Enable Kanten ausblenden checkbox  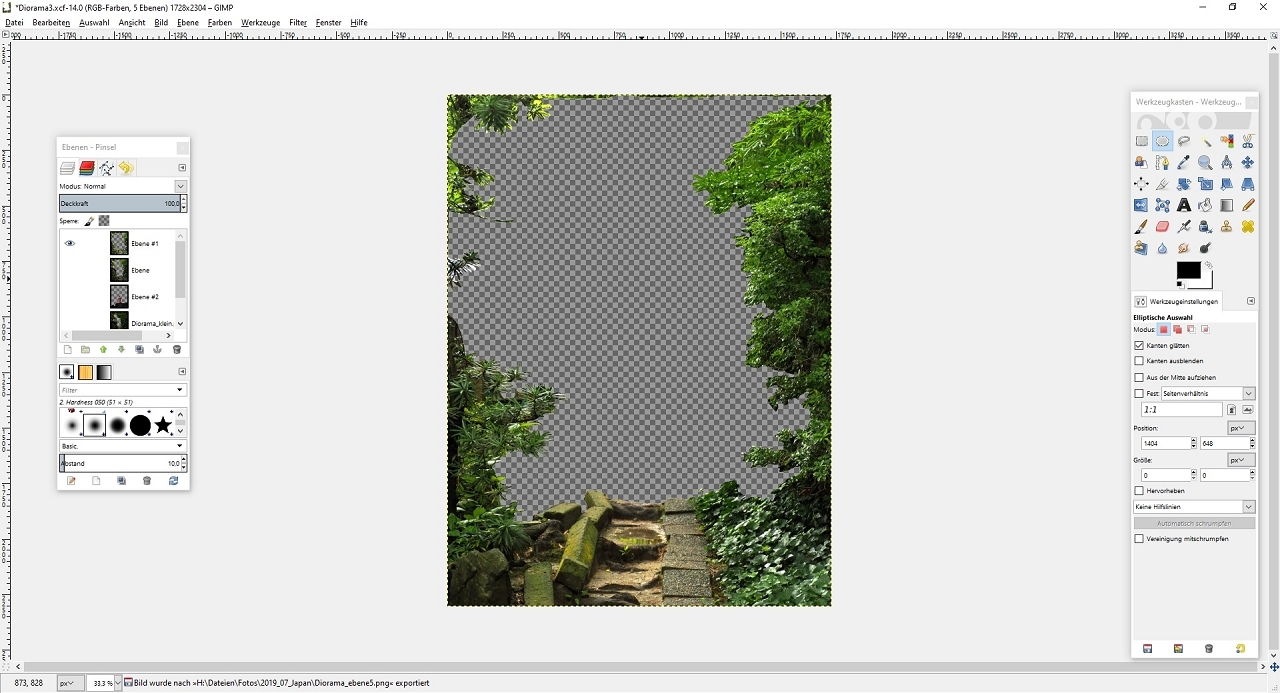point(1139,361)
